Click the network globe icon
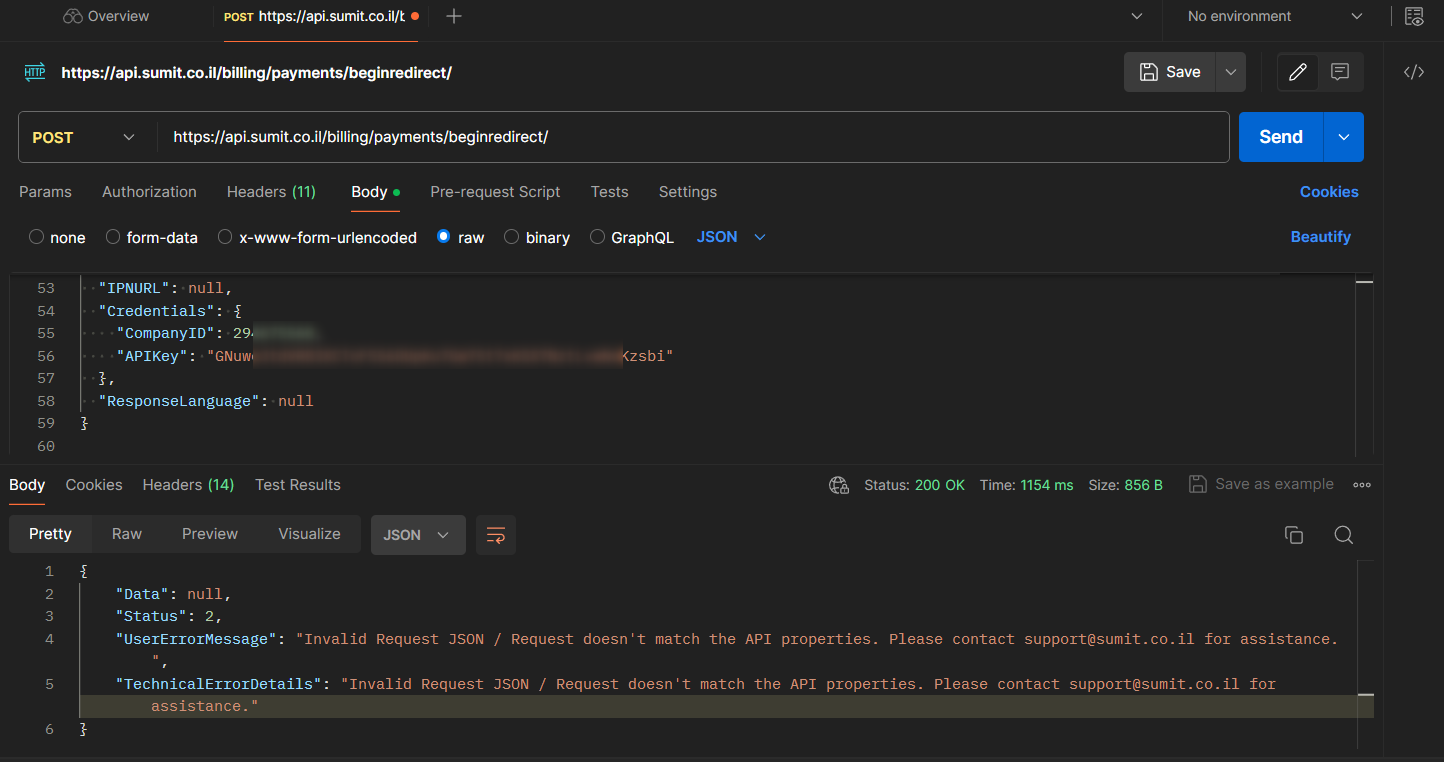Image resolution: width=1444 pixels, height=762 pixels. (x=838, y=485)
